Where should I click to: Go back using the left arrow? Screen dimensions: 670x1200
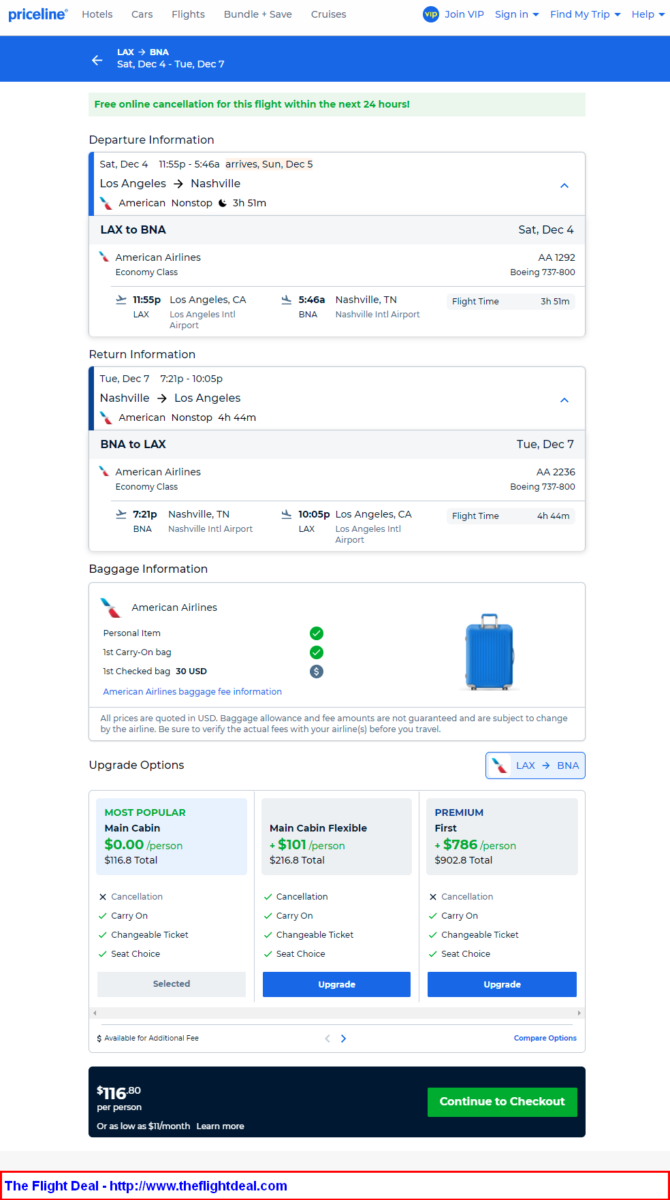97,60
